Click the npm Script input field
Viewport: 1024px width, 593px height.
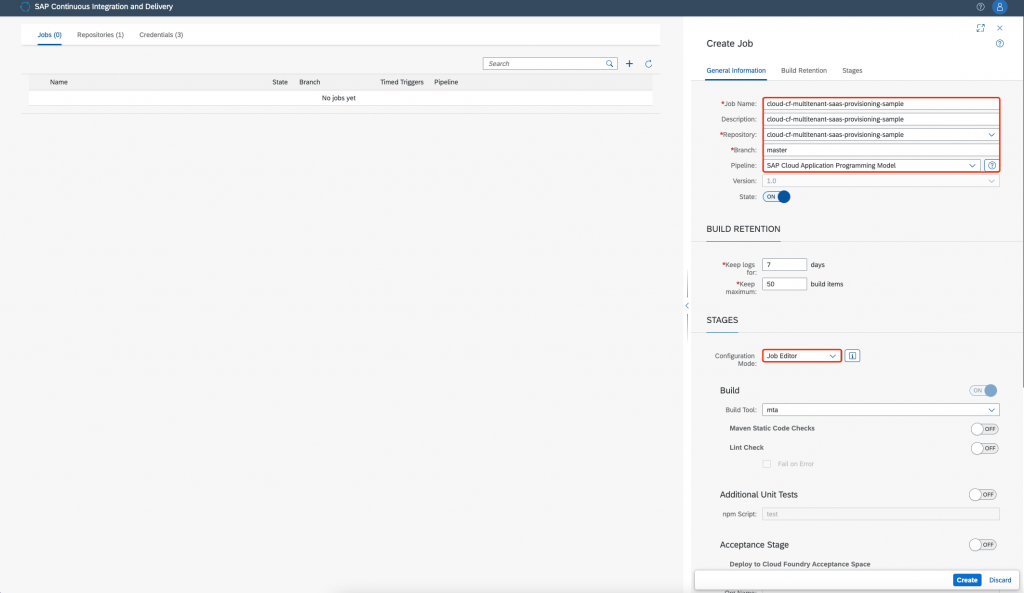tap(880, 514)
